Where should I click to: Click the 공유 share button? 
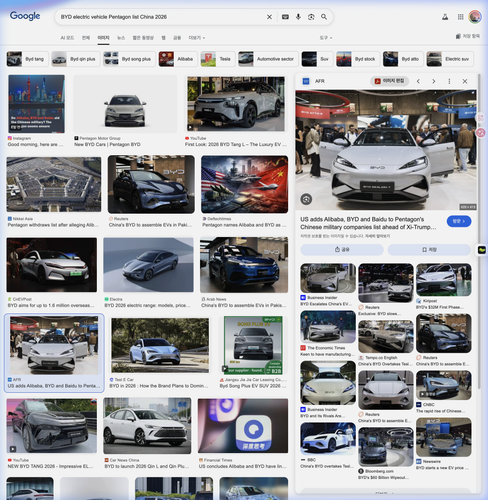(x=342, y=249)
